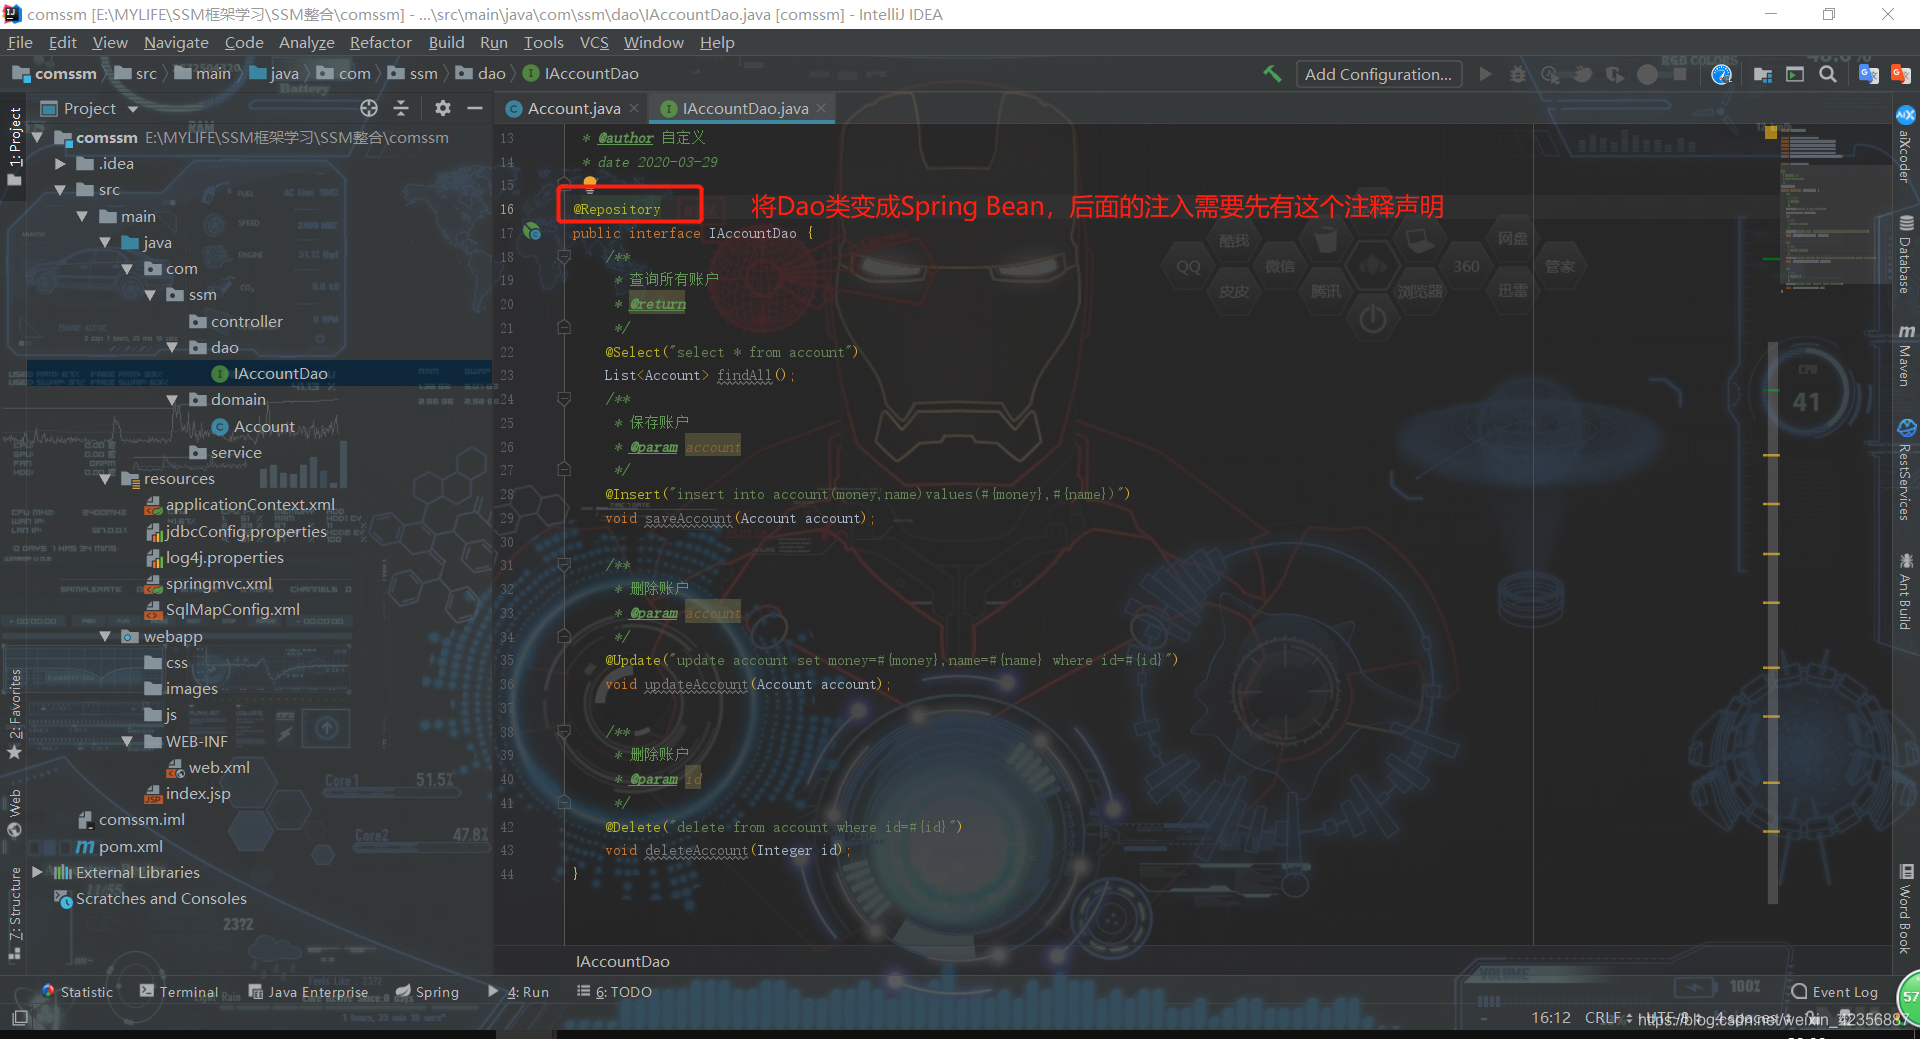Toggle the Java Enterprise tool window
The width and height of the screenshot is (1920, 1039).
coord(308,992)
